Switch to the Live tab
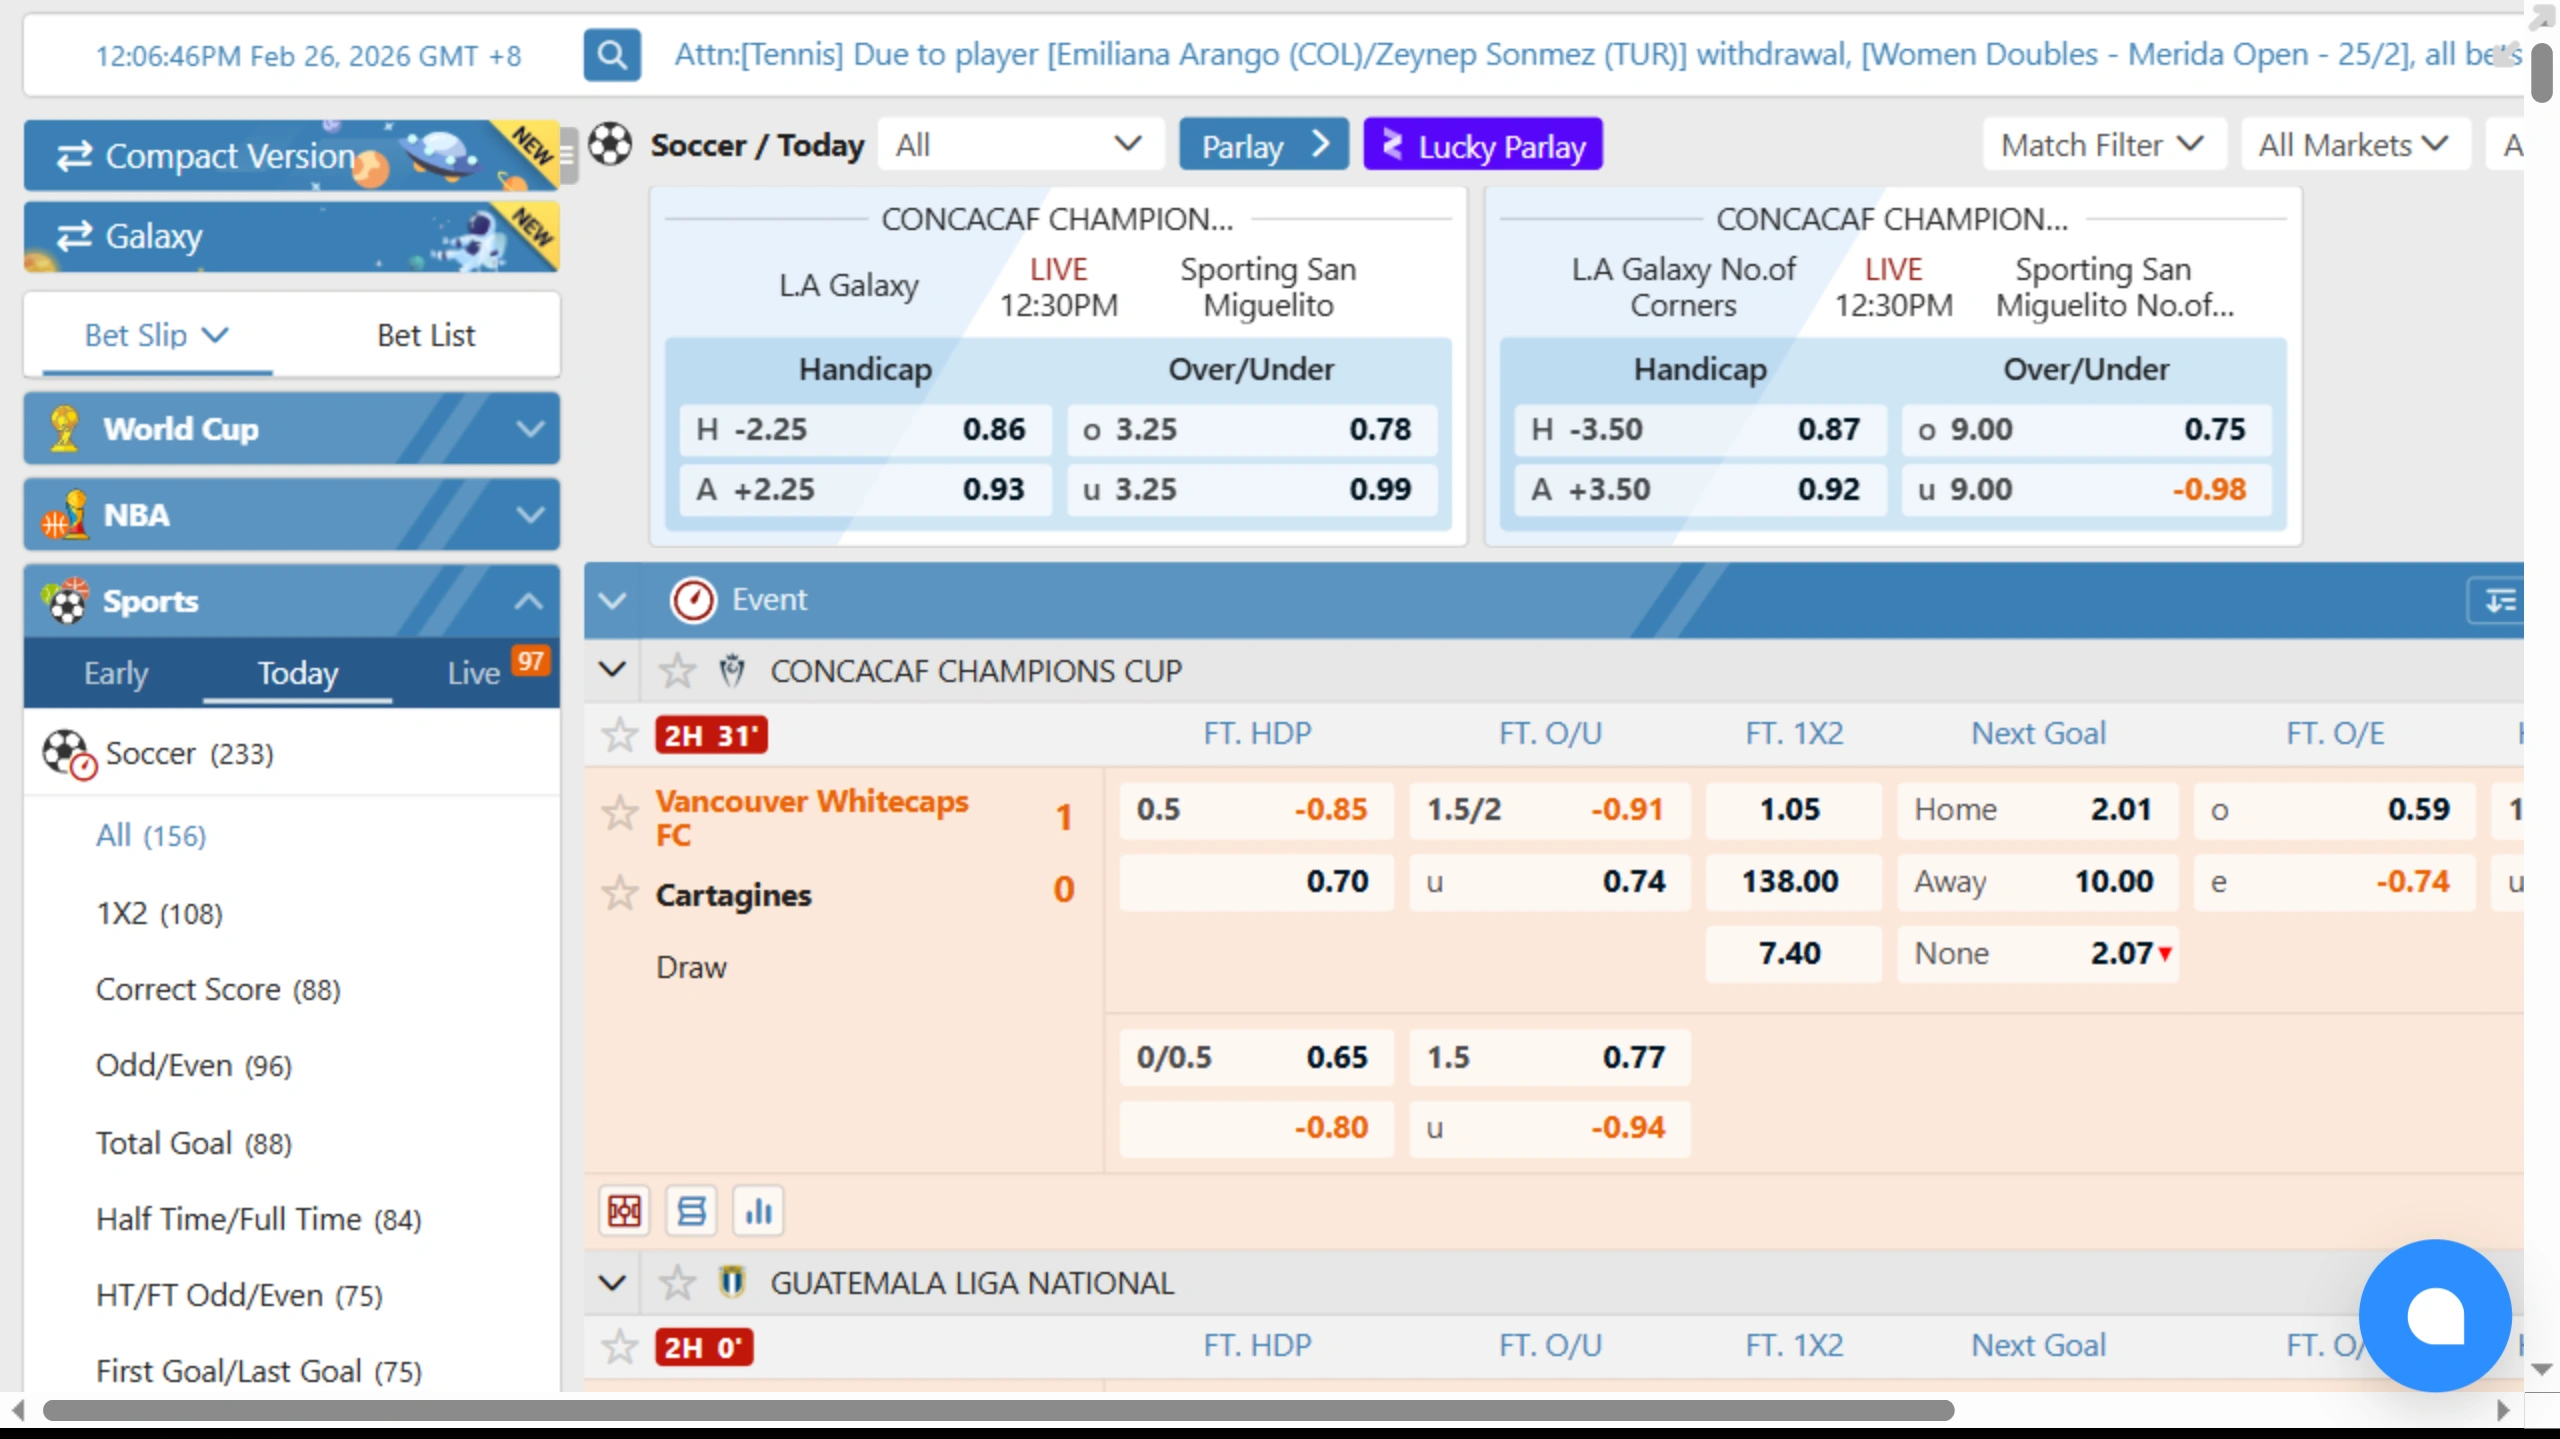 point(474,673)
